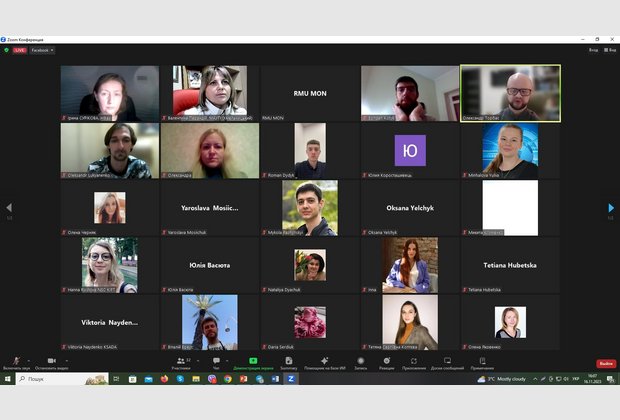Select Daria Serdiuk tile

click(x=310, y=322)
